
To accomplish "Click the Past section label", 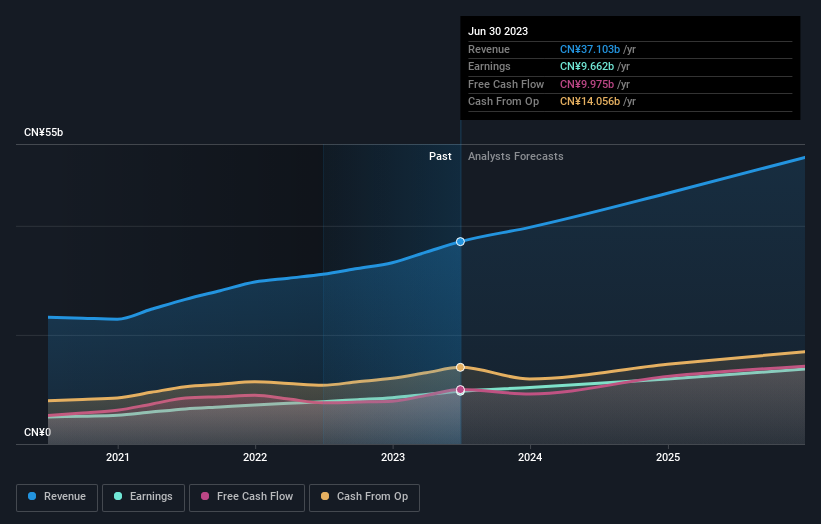I will 440,156.
